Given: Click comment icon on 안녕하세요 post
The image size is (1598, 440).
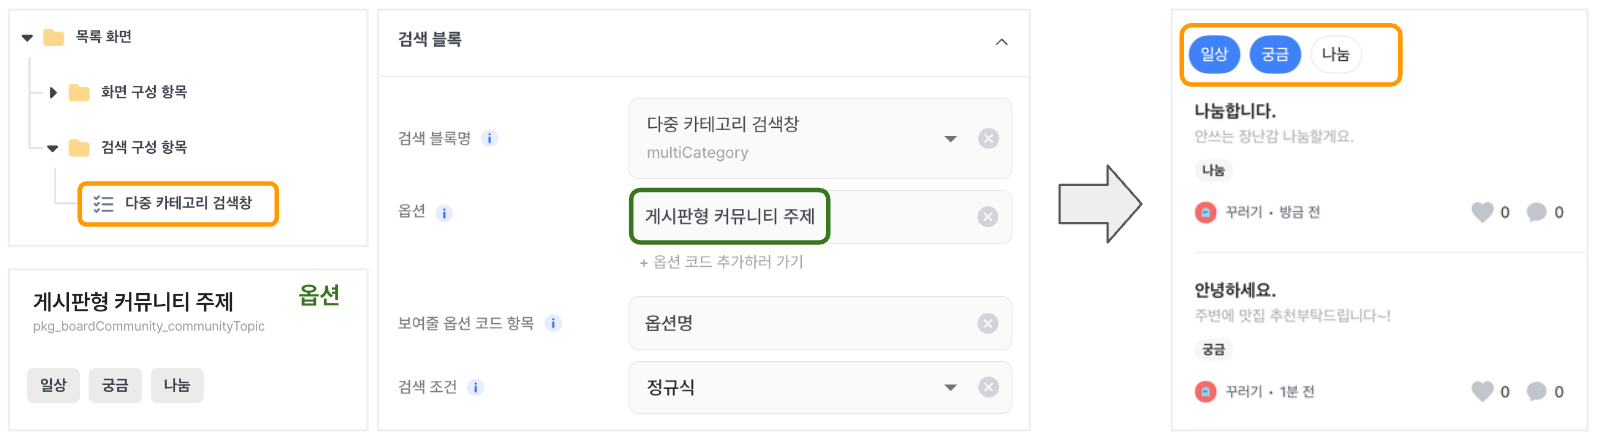Looking at the screenshot, I should click(1537, 392).
